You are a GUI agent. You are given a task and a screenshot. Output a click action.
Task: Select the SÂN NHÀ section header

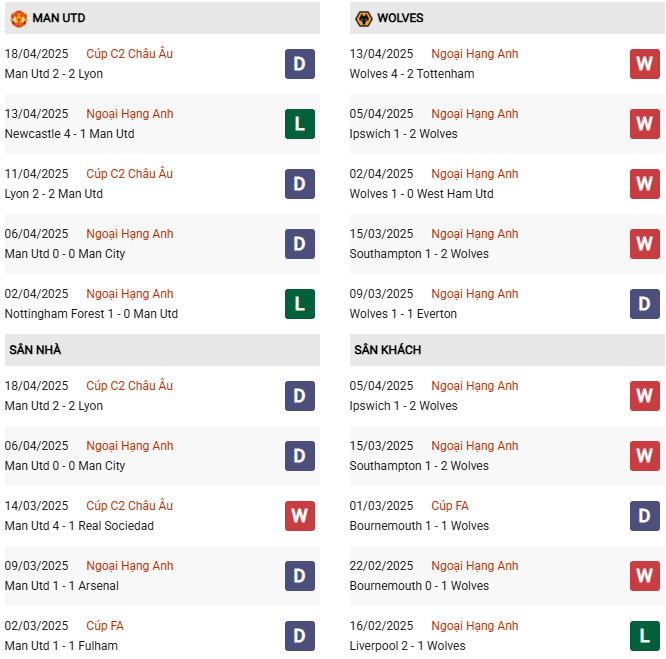click(x=35, y=350)
